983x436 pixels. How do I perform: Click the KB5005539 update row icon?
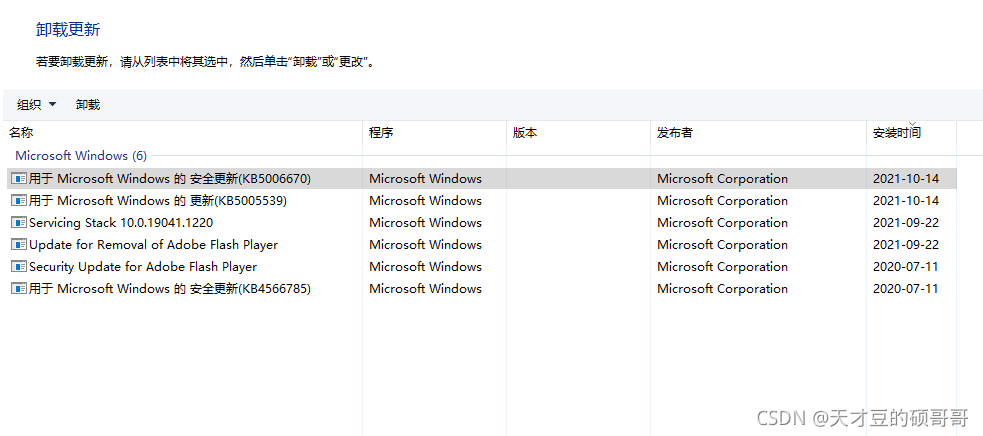[x=19, y=201]
